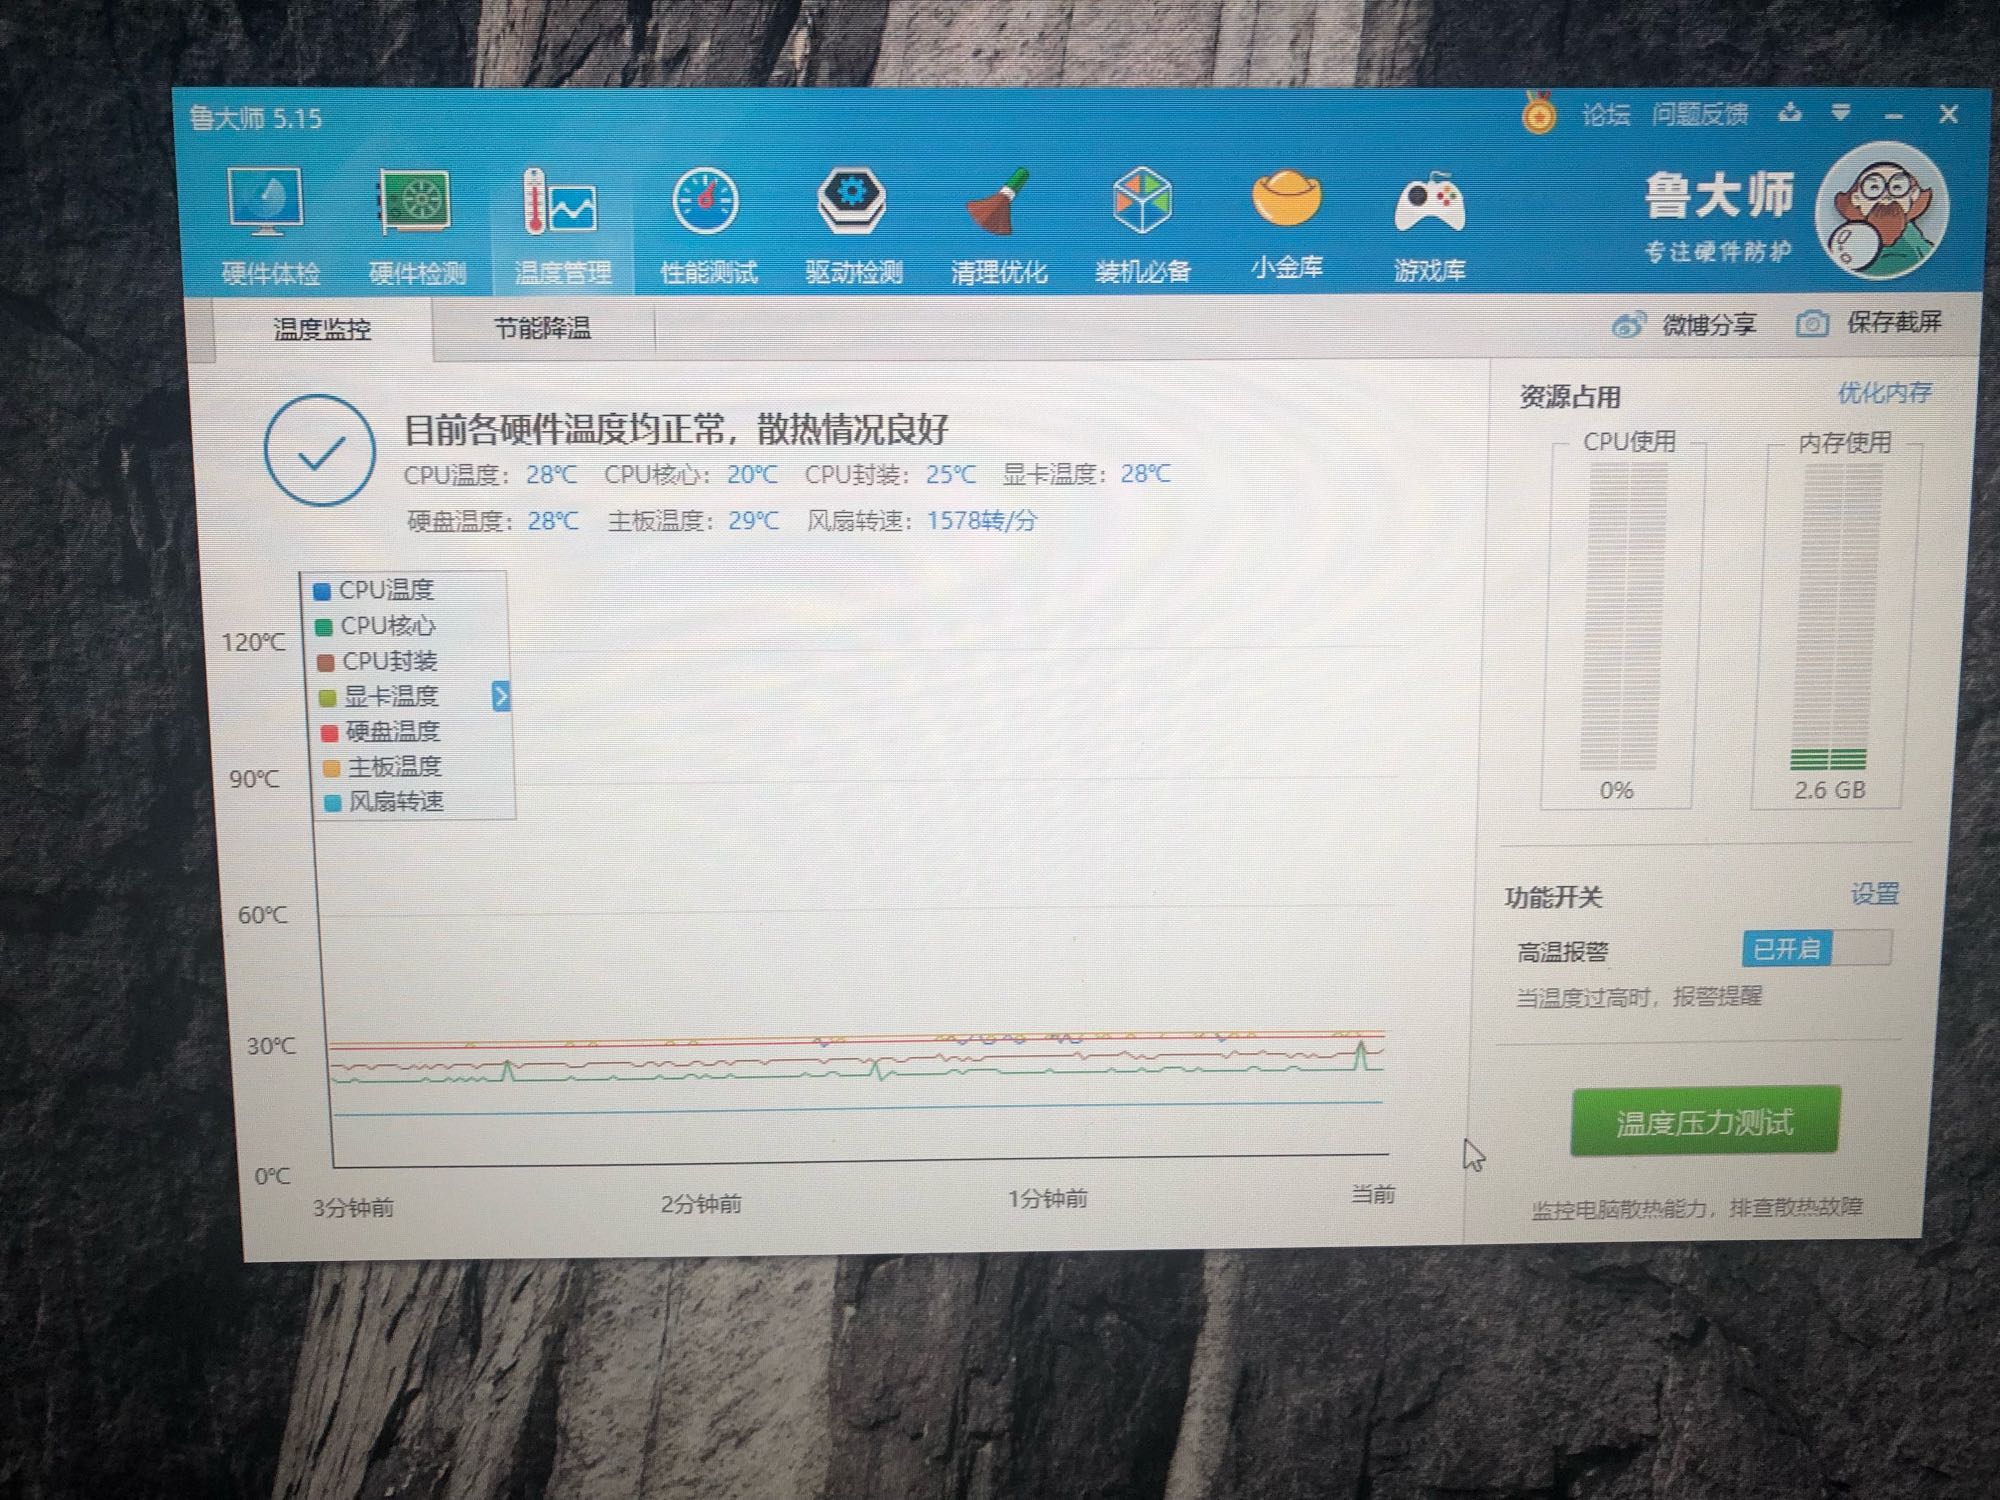Open the 游戏库 gamepad icon
Image resolution: width=2000 pixels, height=1500 pixels.
pos(1430,201)
